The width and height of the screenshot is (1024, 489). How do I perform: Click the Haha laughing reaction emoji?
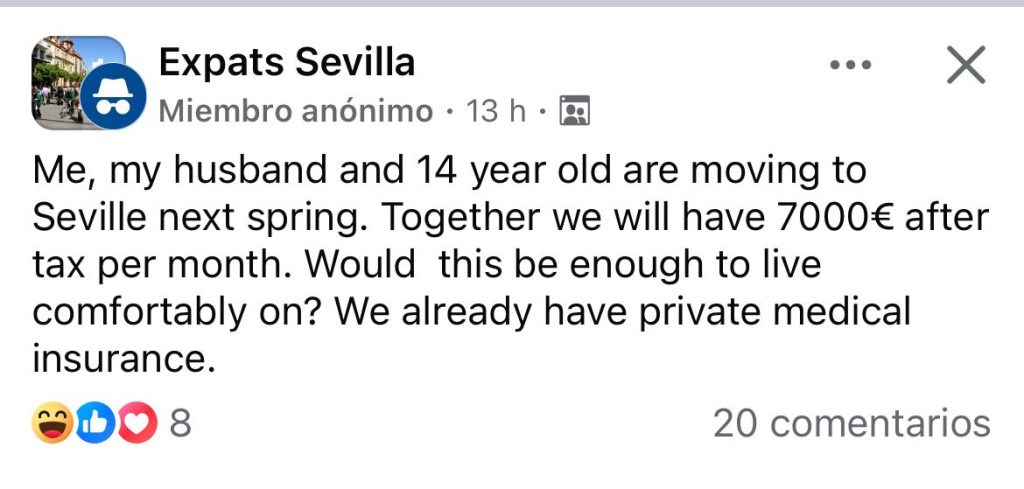[51, 424]
